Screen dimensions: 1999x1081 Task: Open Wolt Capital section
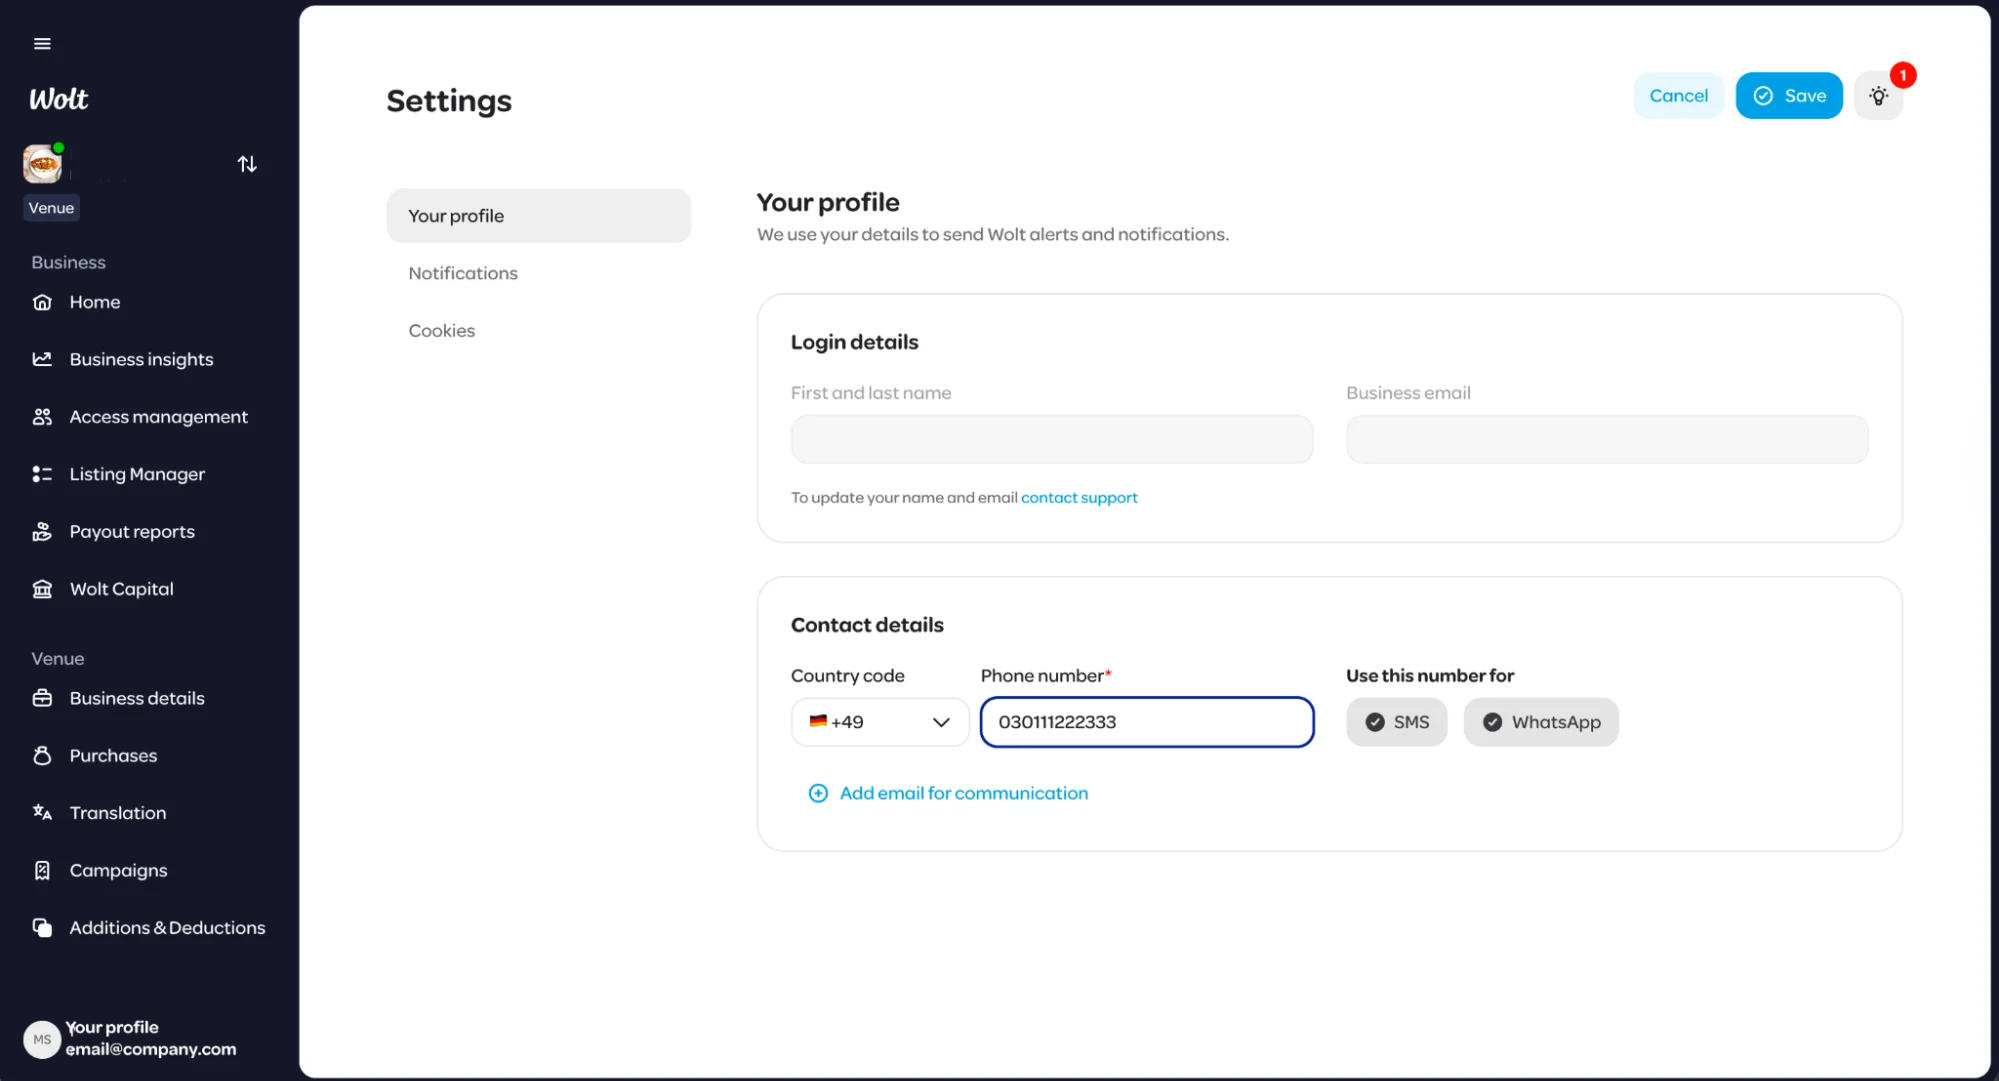pos(121,589)
